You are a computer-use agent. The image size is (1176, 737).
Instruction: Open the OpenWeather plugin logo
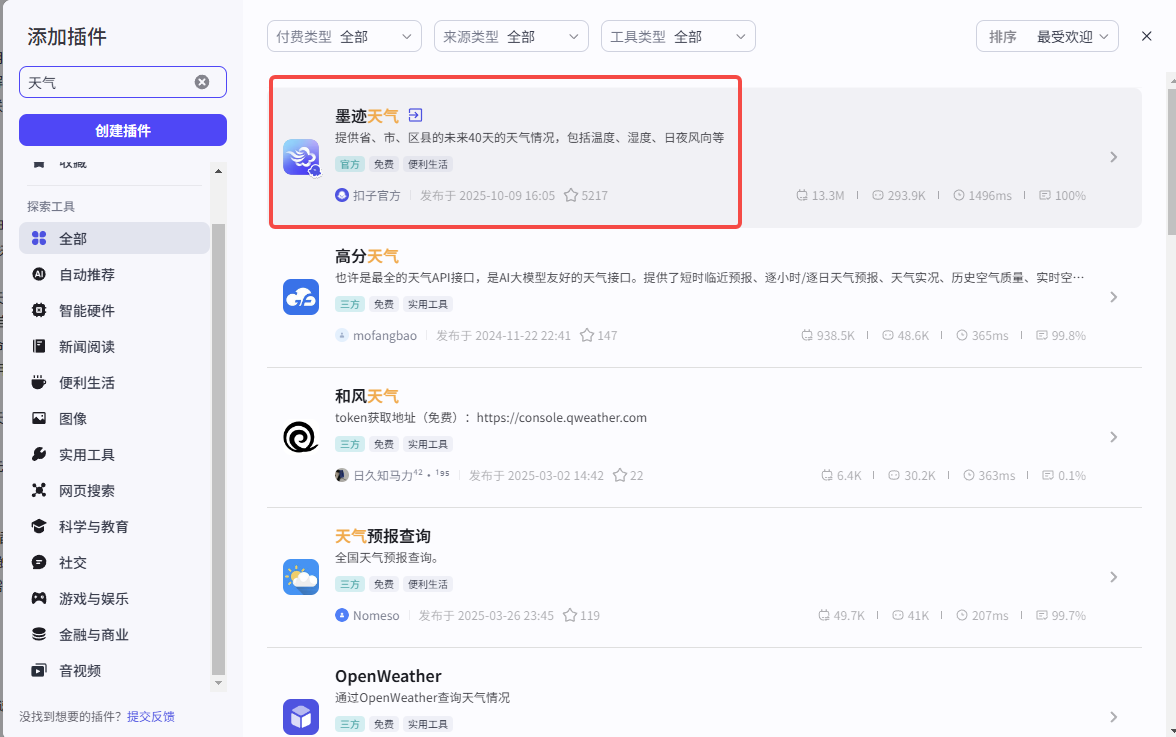click(301, 717)
